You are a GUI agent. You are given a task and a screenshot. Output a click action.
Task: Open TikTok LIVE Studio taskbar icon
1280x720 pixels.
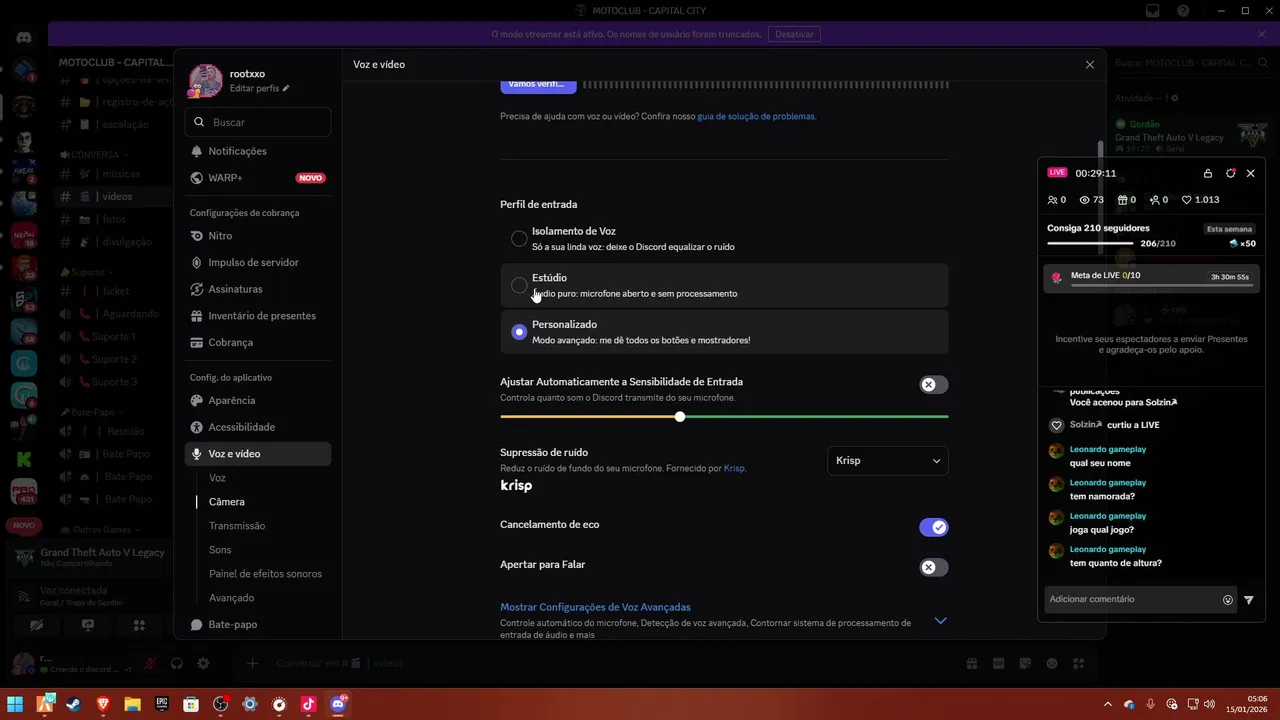pyautogui.click(x=308, y=704)
